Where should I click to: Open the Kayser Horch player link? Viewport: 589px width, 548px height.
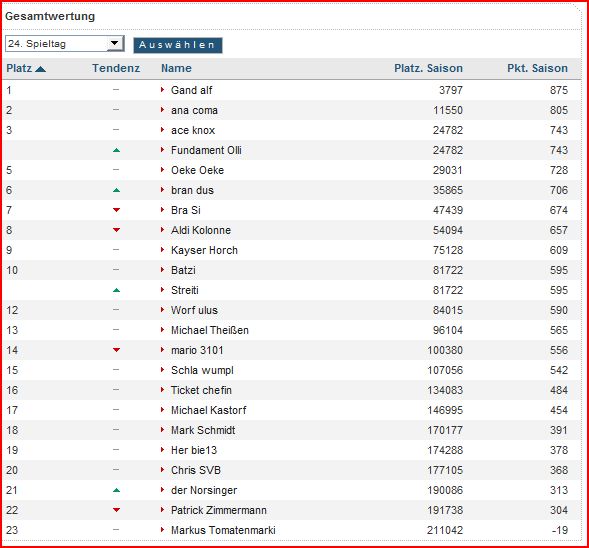pyautogui.click(x=204, y=250)
